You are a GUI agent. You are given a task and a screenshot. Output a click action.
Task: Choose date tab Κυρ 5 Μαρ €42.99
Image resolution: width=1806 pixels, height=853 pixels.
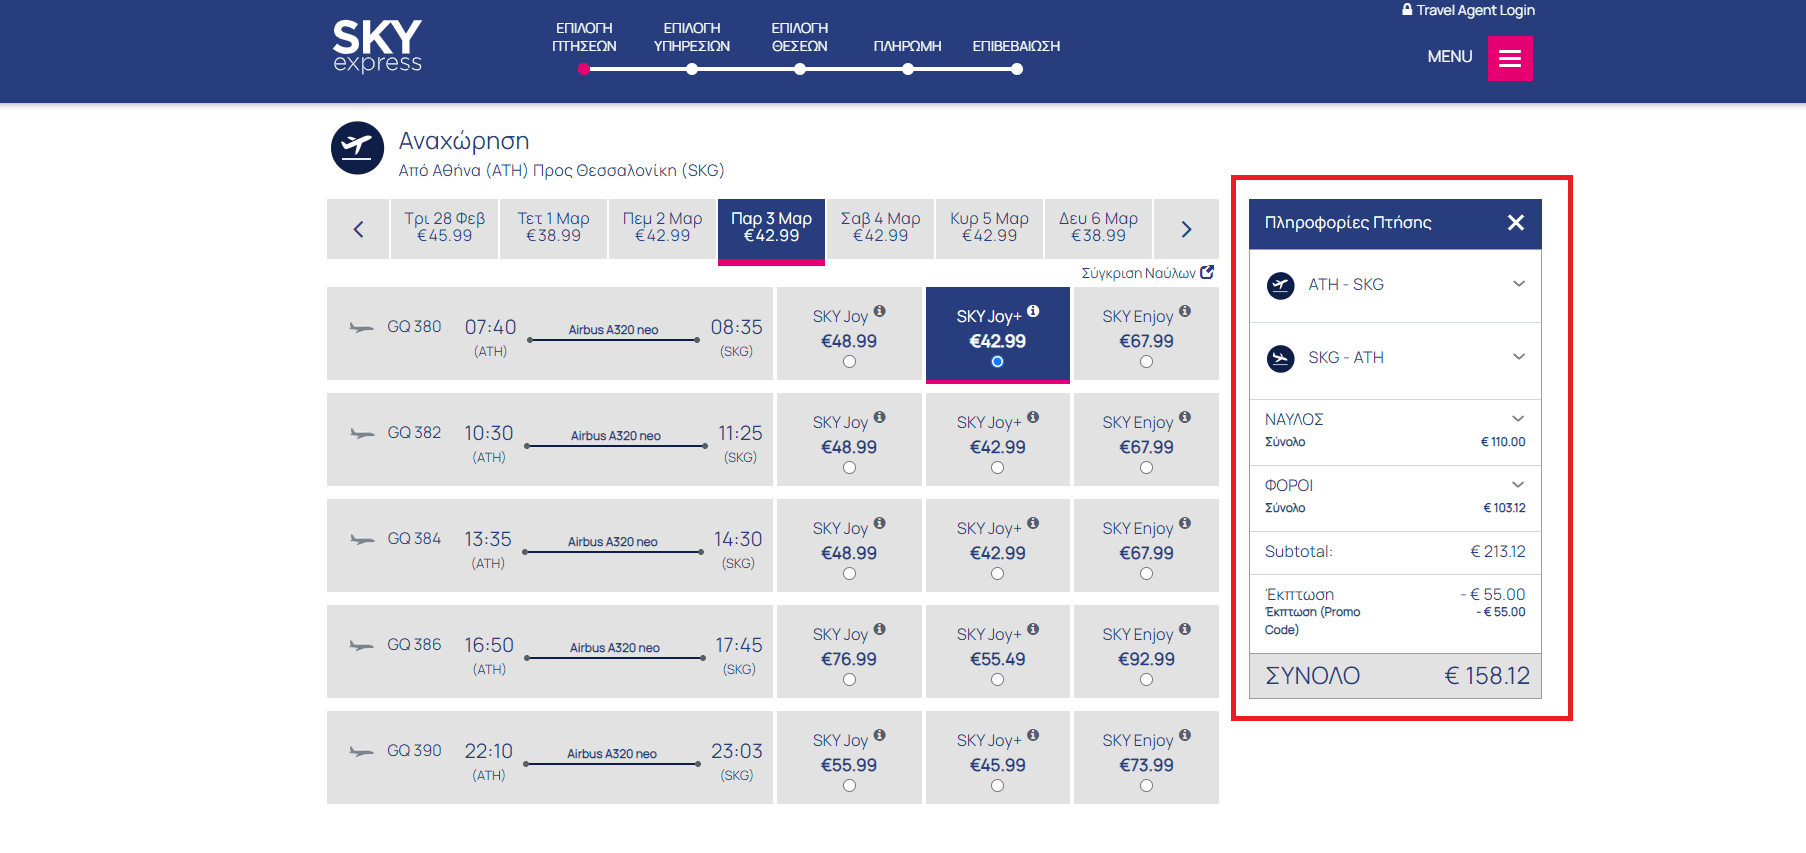point(989,228)
